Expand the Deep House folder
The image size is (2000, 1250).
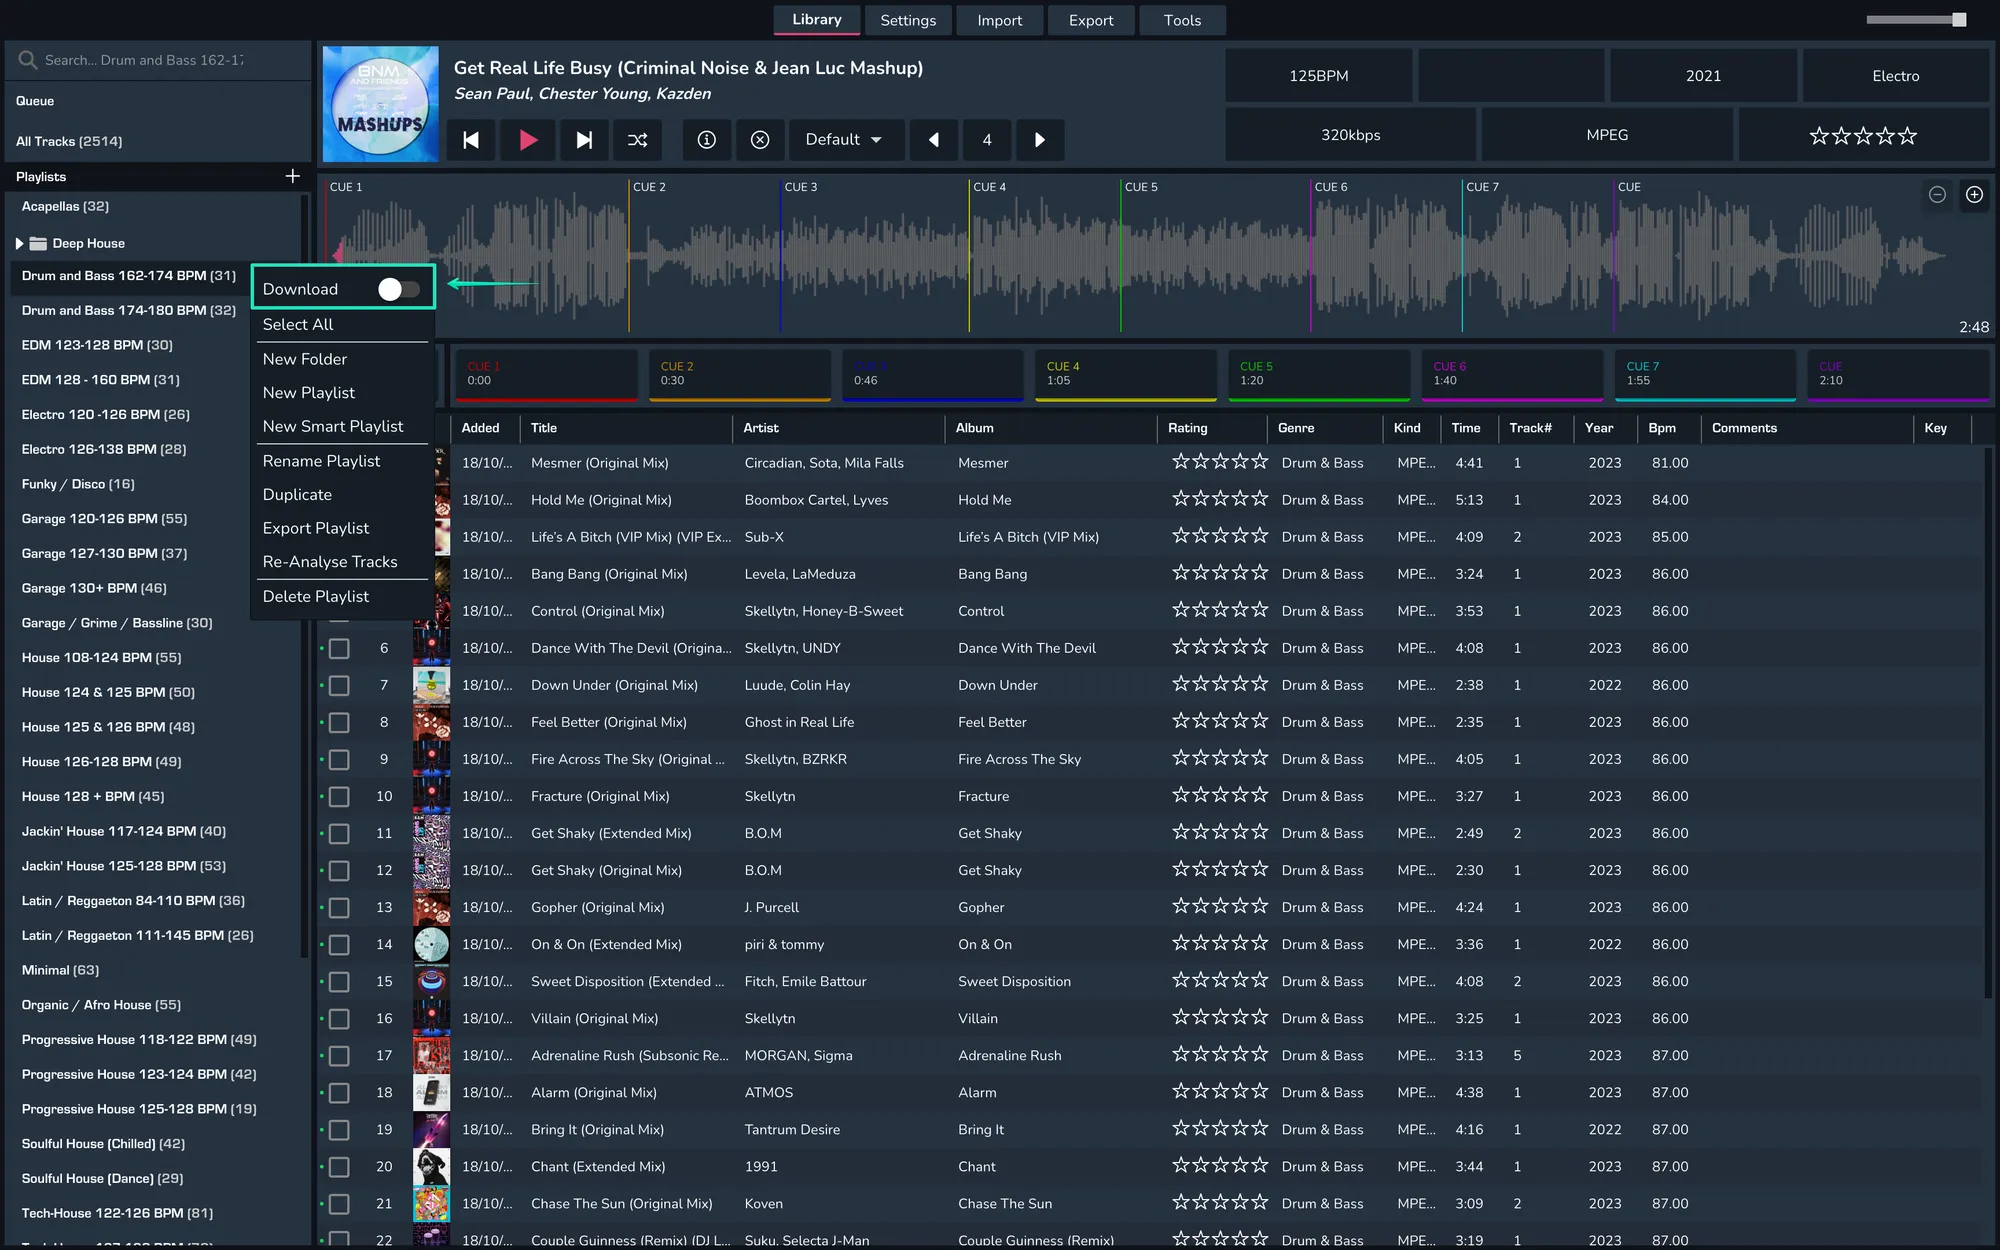tap(19, 243)
